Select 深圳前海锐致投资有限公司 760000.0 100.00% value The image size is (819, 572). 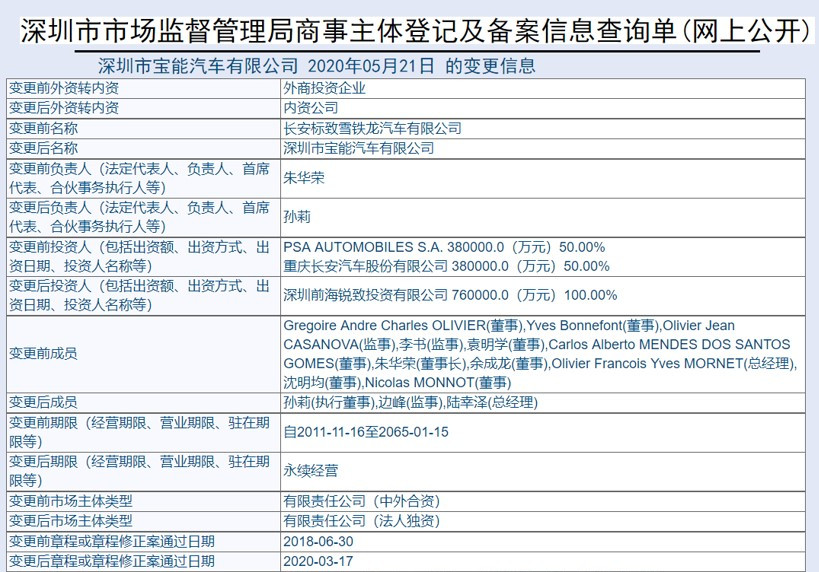click(x=450, y=295)
